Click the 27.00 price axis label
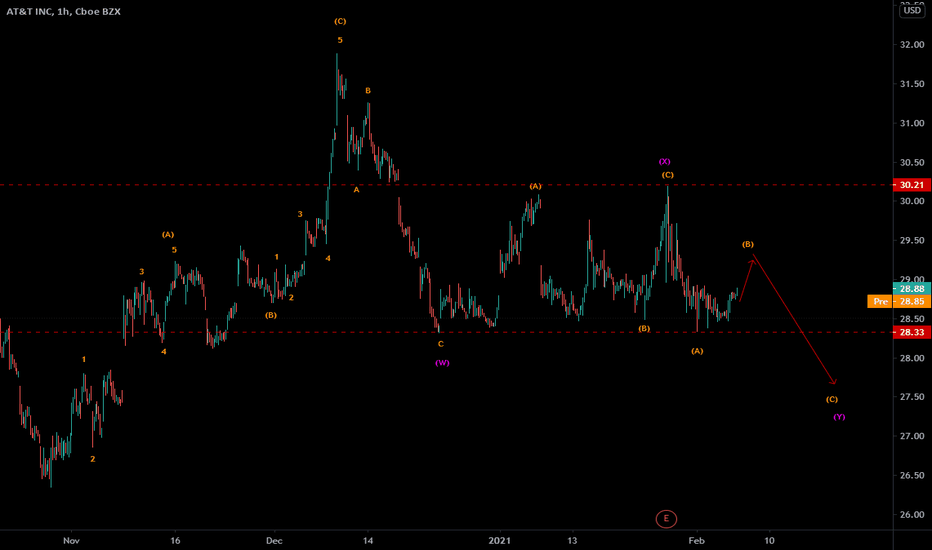The height and width of the screenshot is (550, 932). [x=912, y=436]
